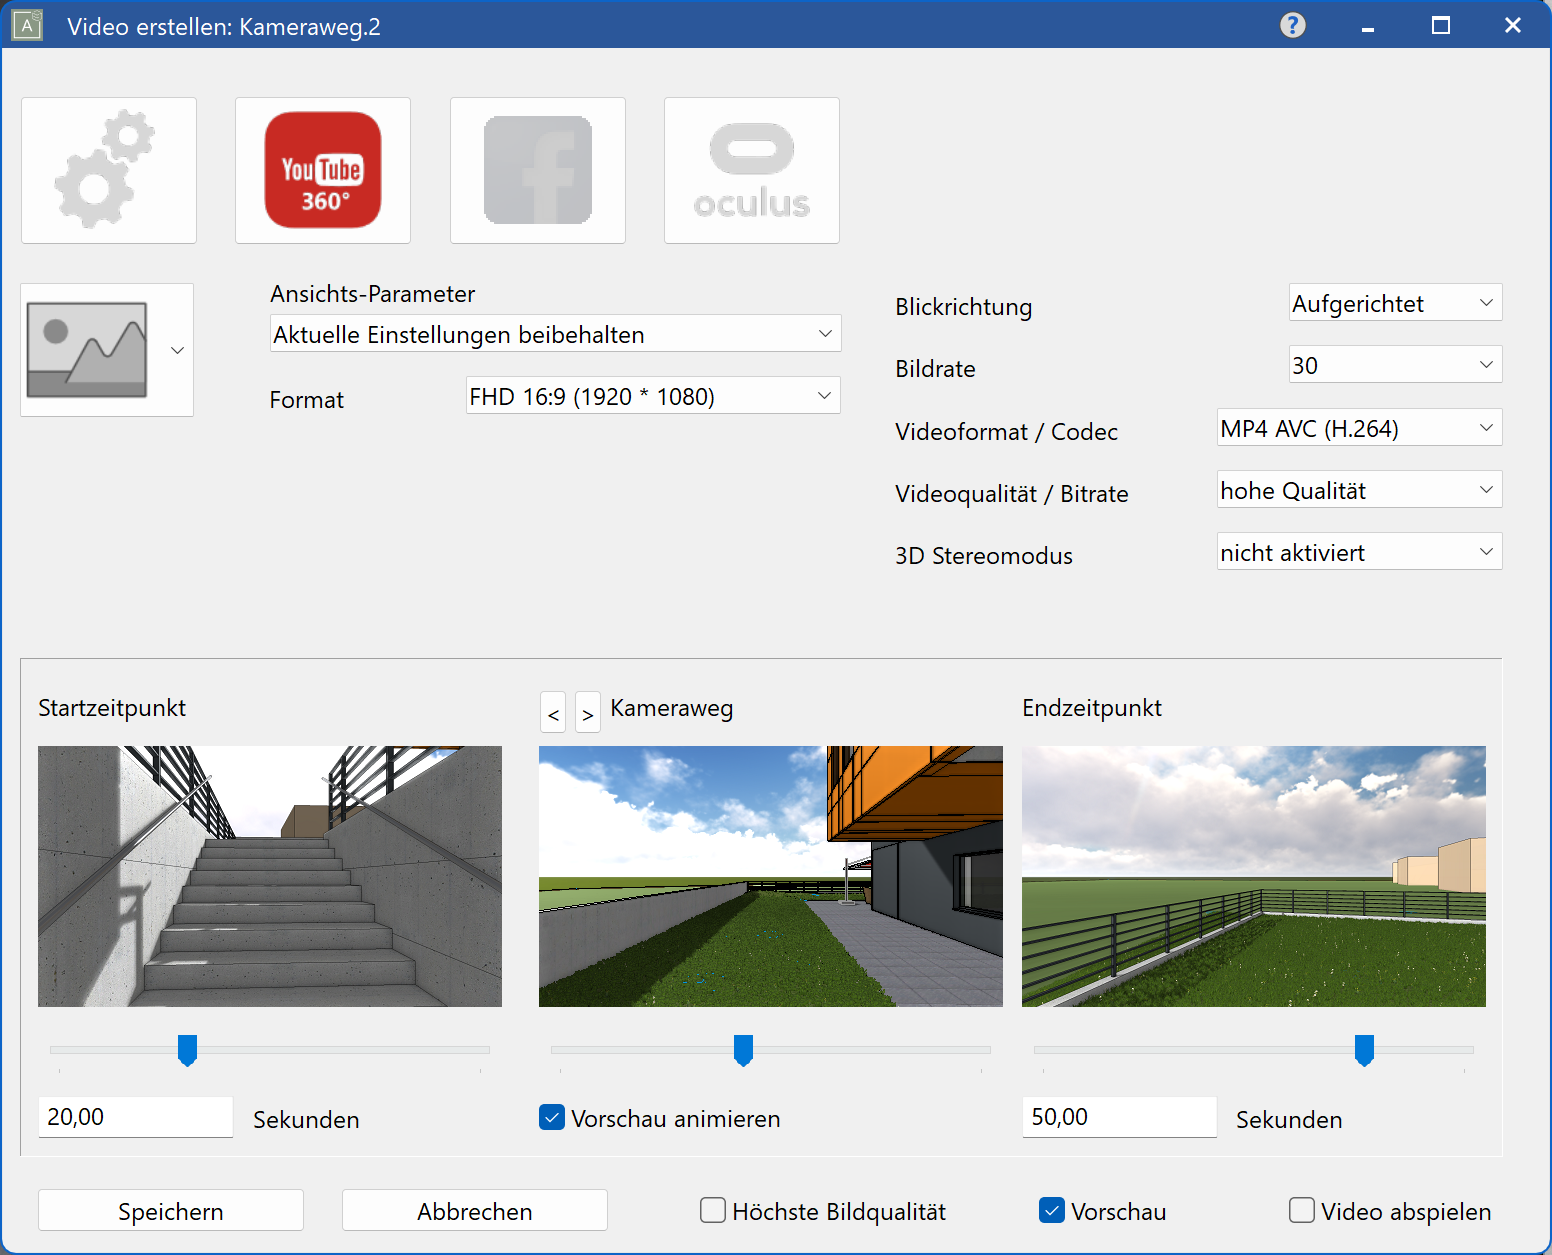Open the help question mark icon
The width and height of the screenshot is (1552, 1255).
pos(1293,25)
